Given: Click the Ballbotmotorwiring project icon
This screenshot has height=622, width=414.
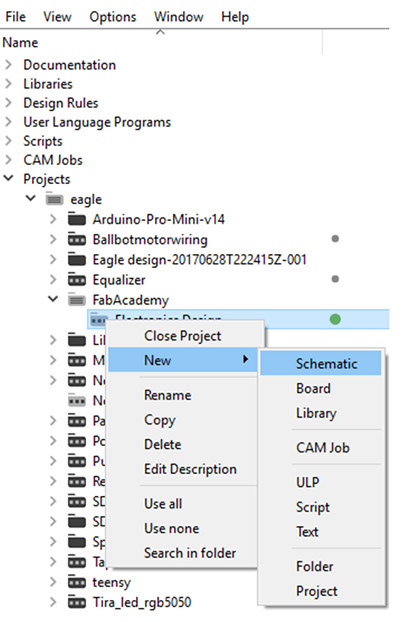Looking at the screenshot, I should click(x=77, y=239).
